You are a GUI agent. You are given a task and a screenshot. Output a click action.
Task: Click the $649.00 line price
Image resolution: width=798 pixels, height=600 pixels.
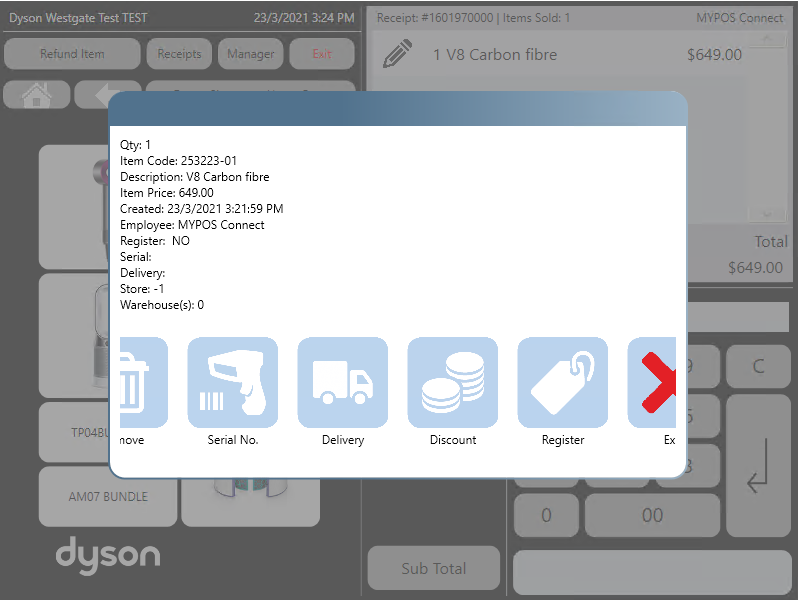tap(714, 54)
